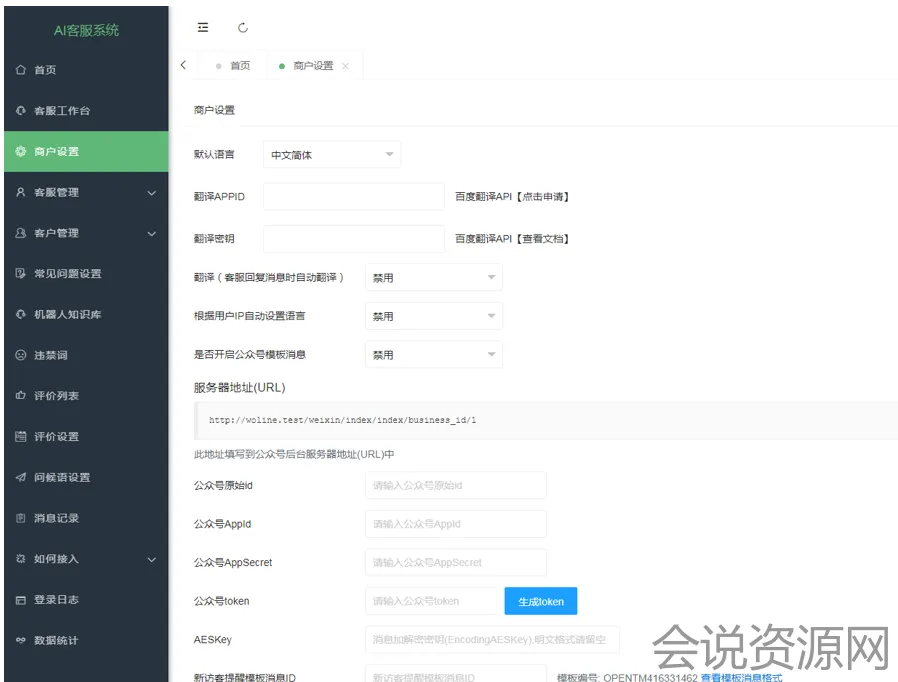Open the 查看模板消息格式 link
Image resolution: width=898 pixels, height=682 pixels.
(741, 677)
